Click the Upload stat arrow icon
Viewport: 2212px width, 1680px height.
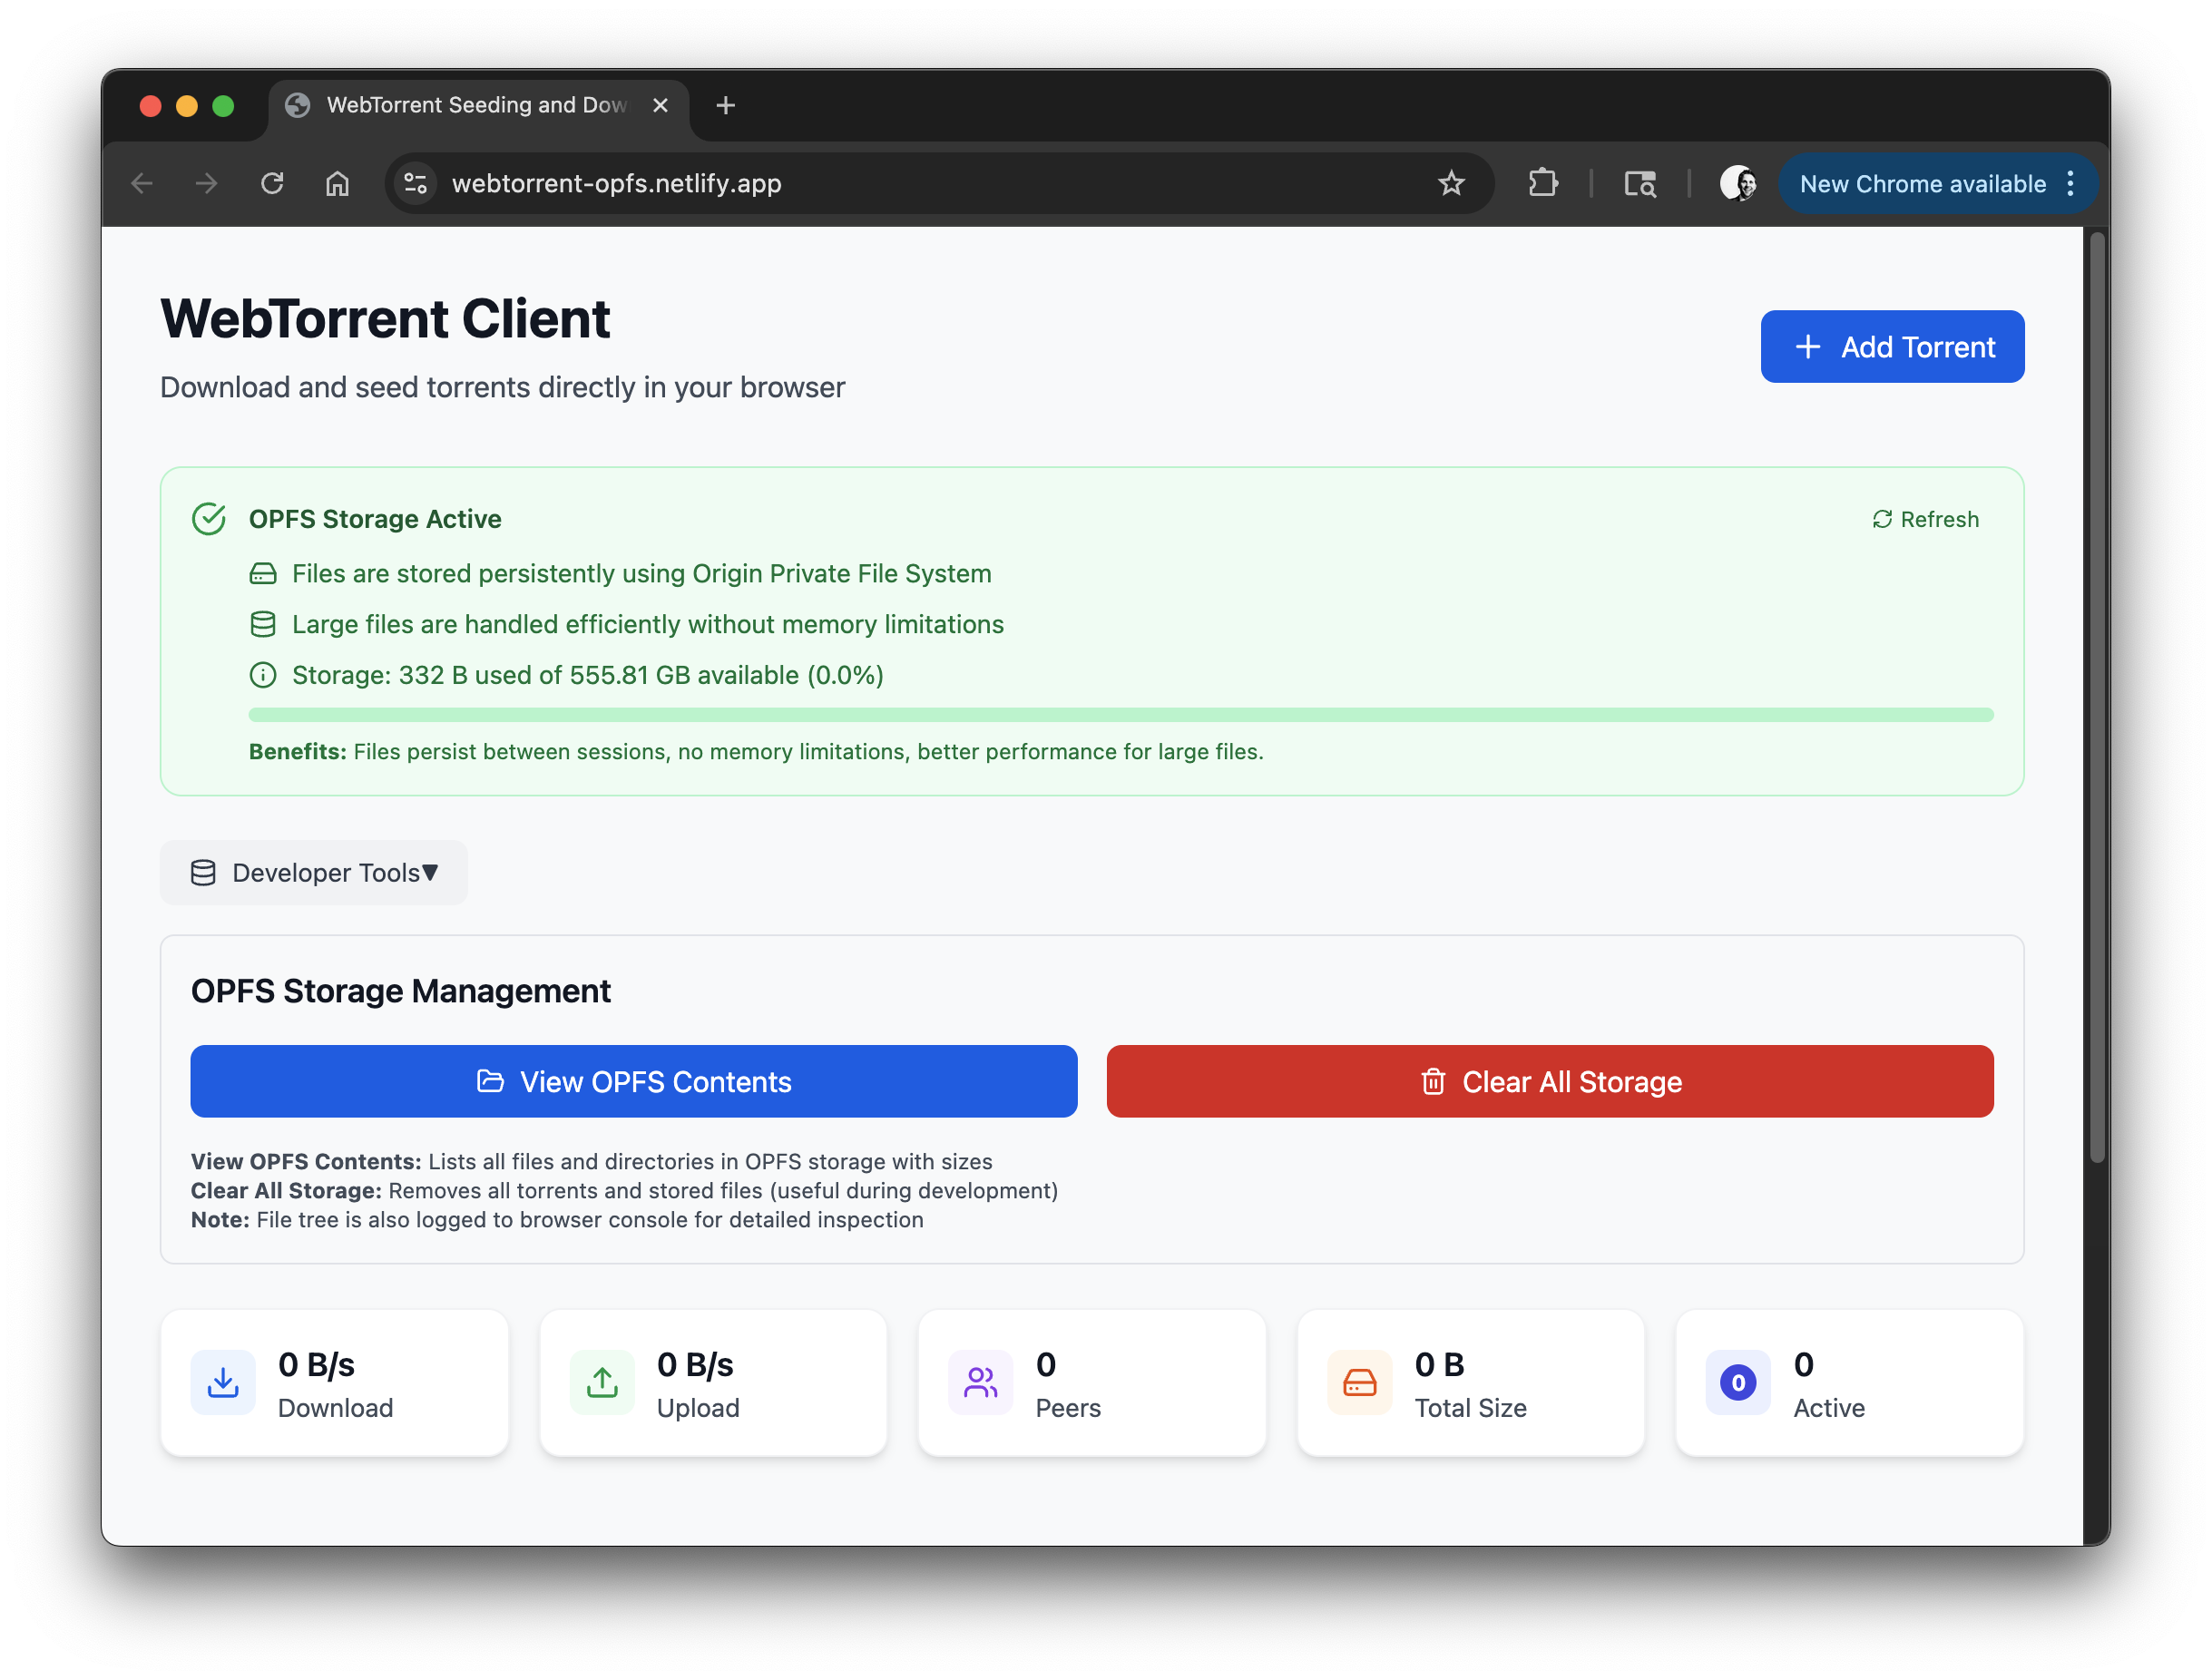[602, 1383]
